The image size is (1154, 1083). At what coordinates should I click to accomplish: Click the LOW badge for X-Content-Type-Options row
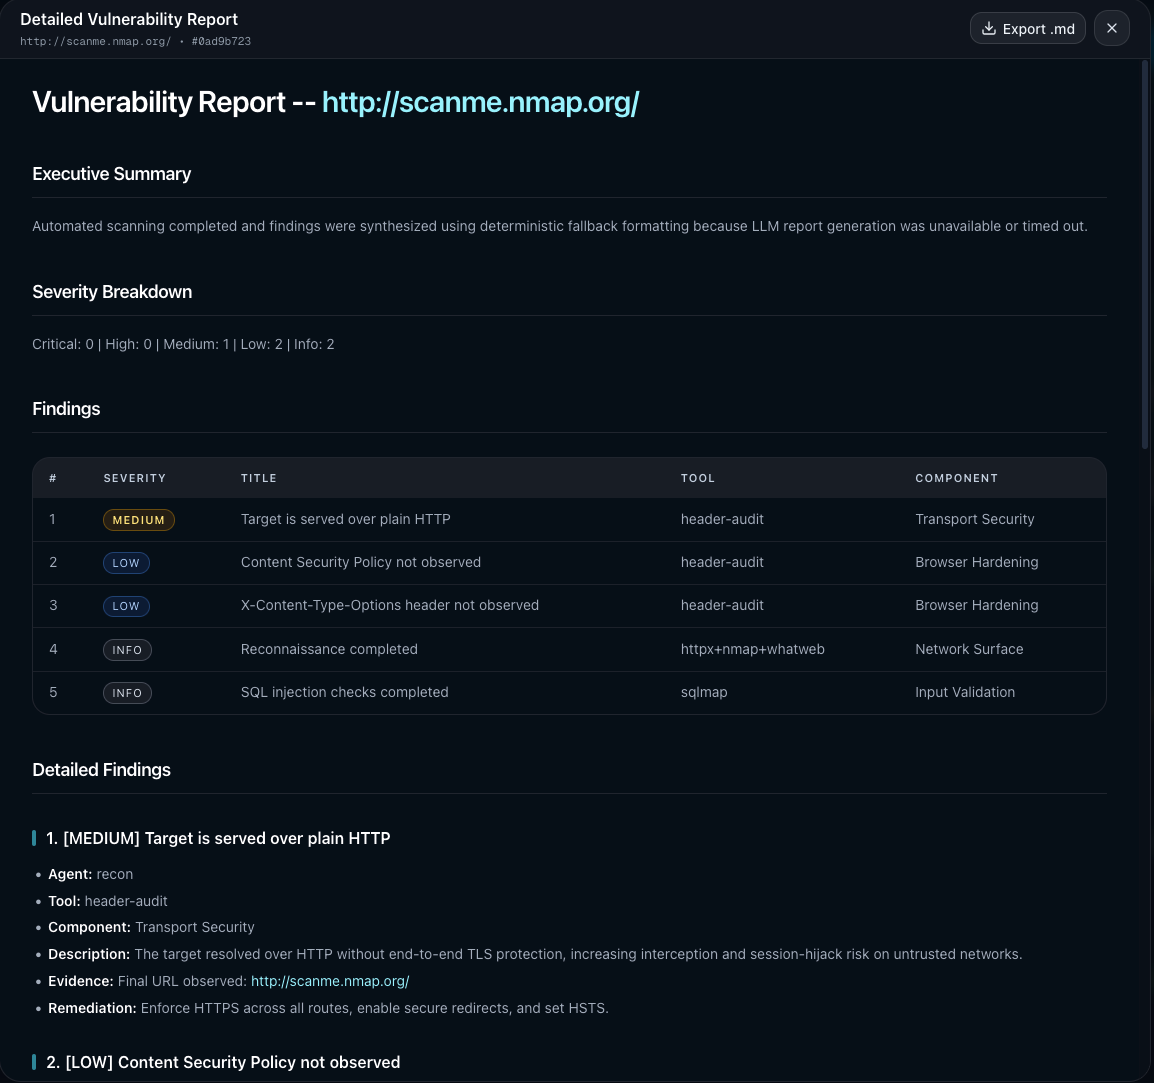click(x=126, y=606)
